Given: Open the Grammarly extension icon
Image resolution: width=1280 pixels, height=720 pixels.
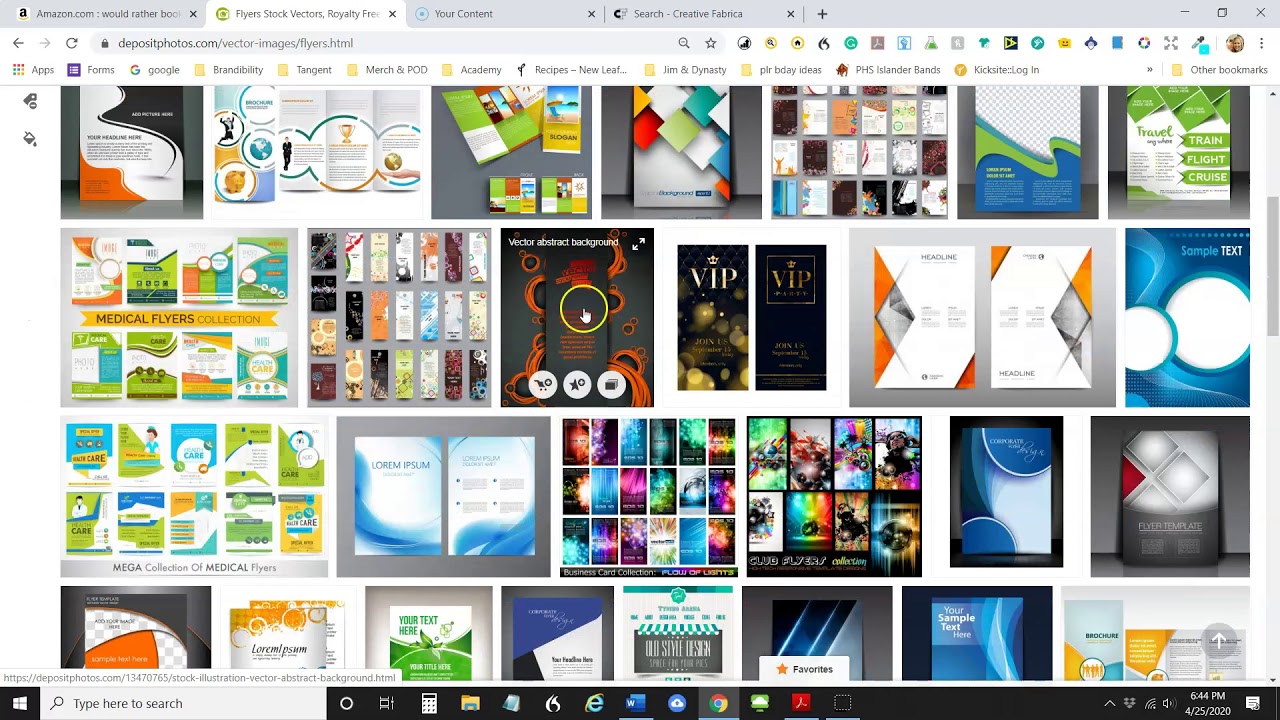Looking at the screenshot, I should coord(851,43).
